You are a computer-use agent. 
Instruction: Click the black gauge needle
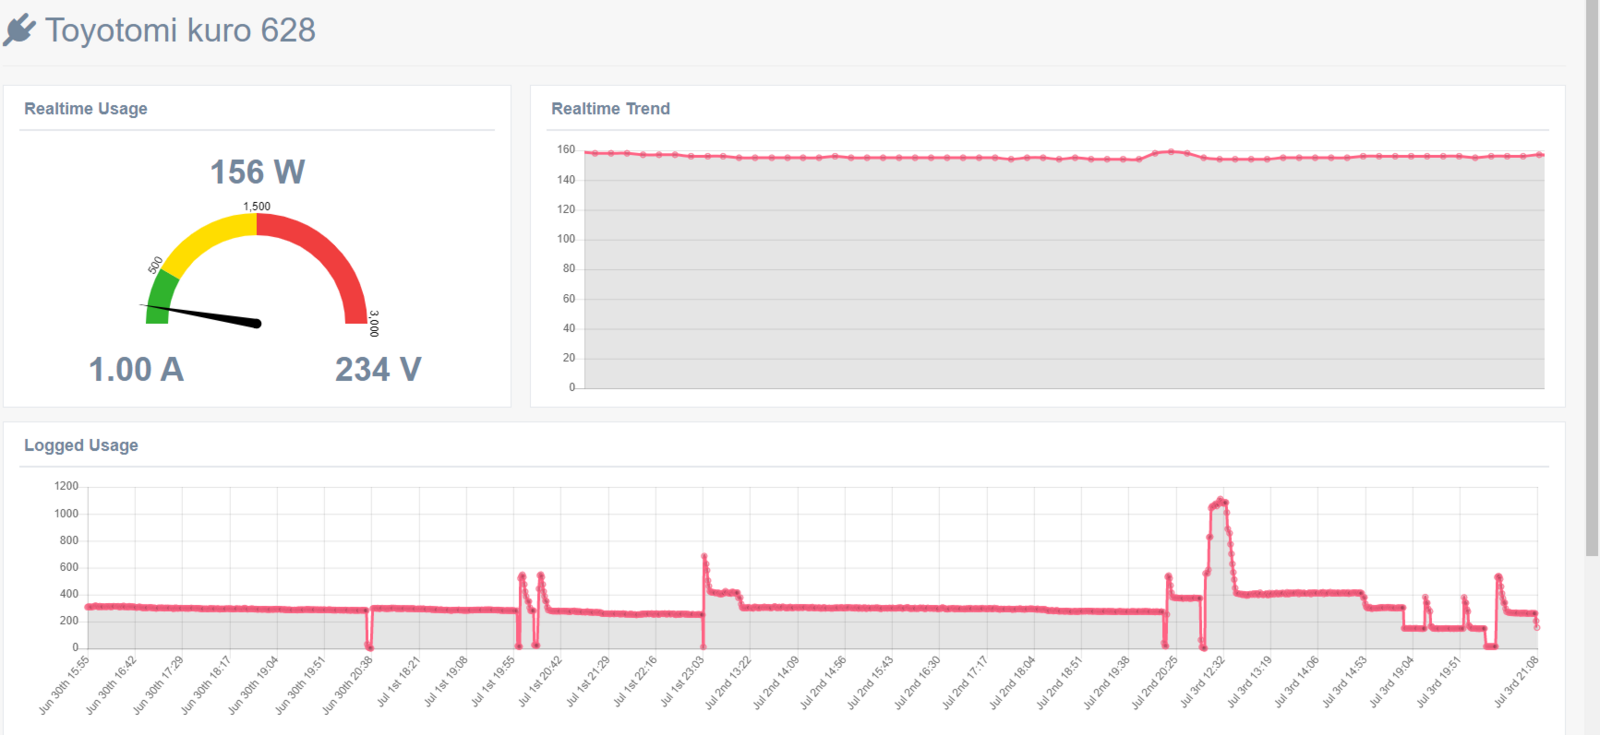[x=203, y=314]
